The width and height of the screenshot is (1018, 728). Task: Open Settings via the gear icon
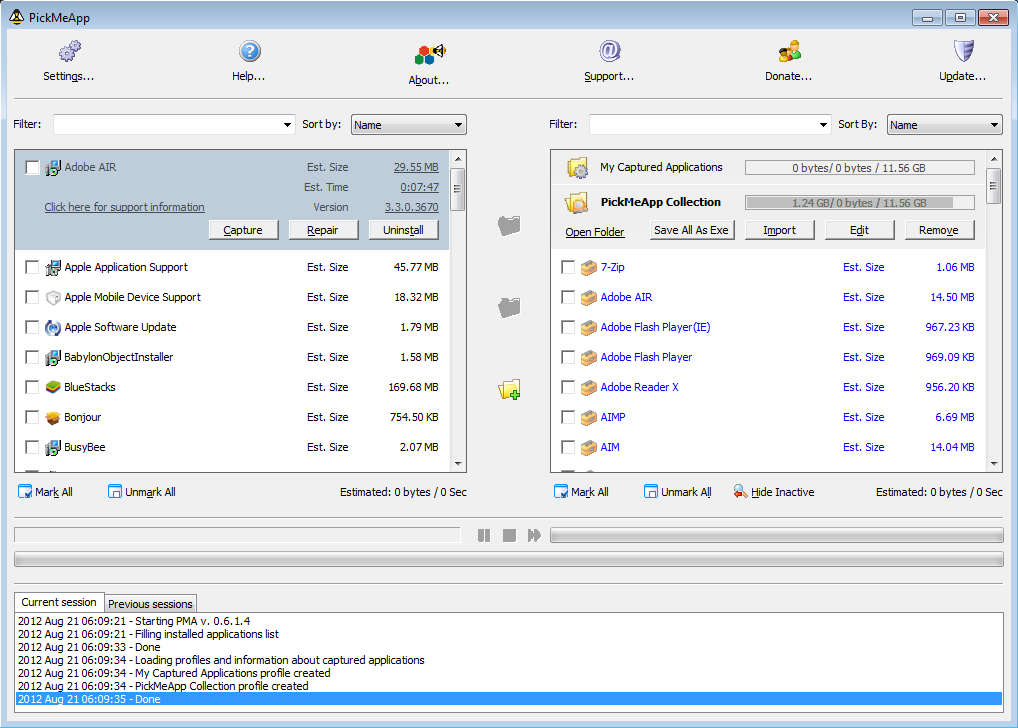click(69, 51)
